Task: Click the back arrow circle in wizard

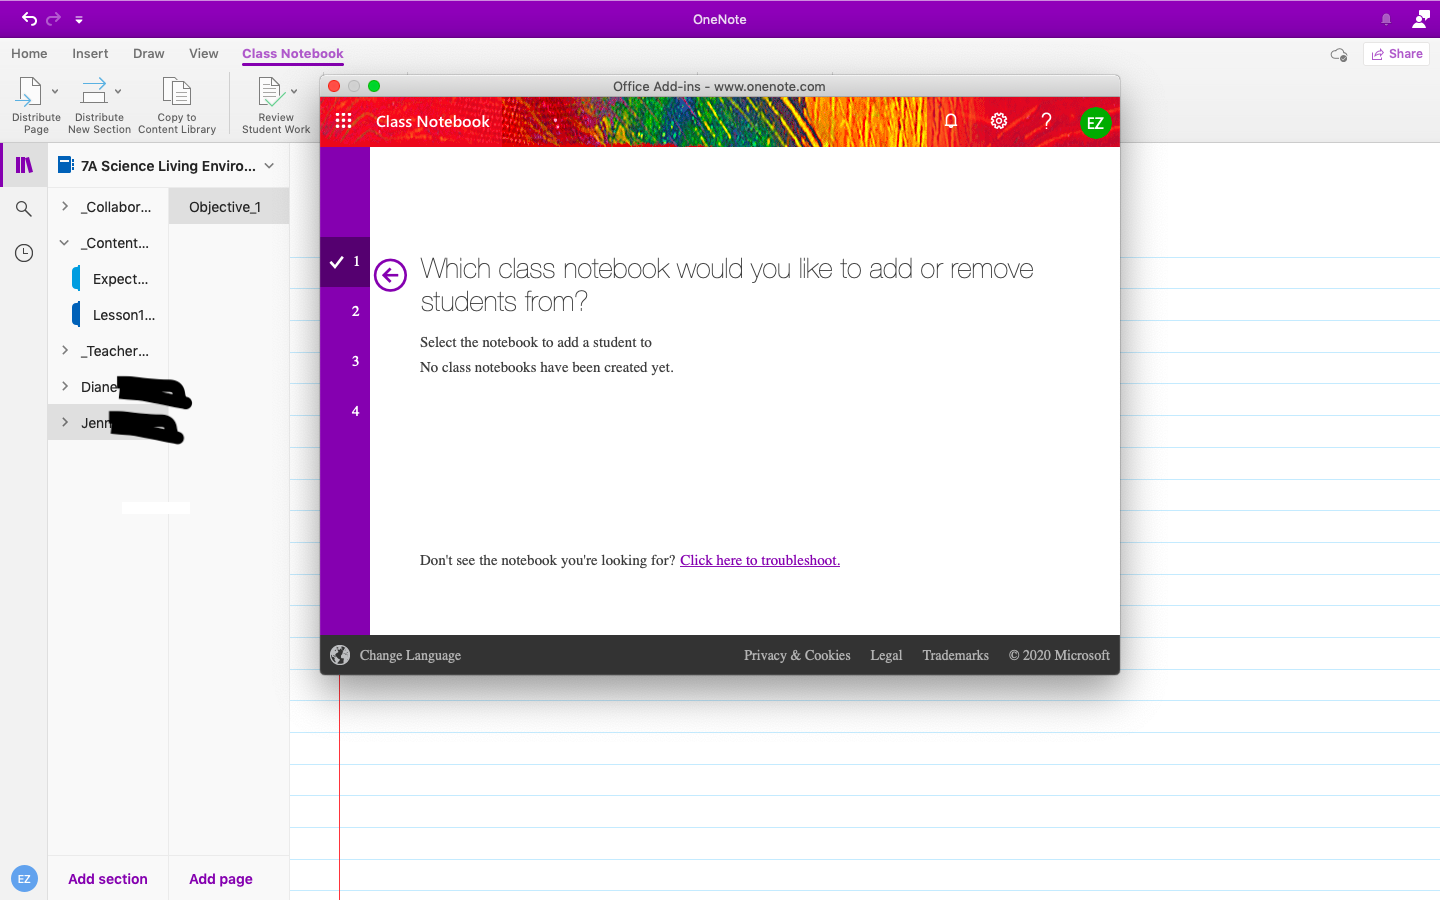Action: pyautogui.click(x=390, y=275)
